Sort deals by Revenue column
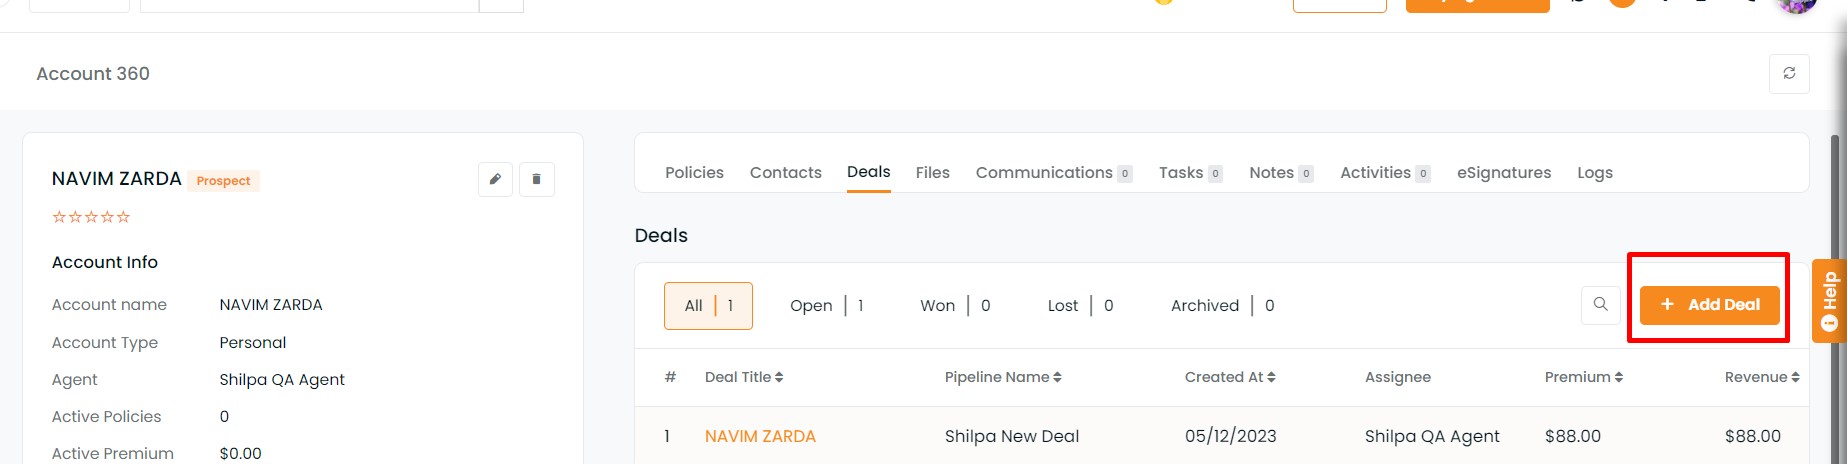The width and height of the screenshot is (1847, 464). click(x=1762, y=377)
